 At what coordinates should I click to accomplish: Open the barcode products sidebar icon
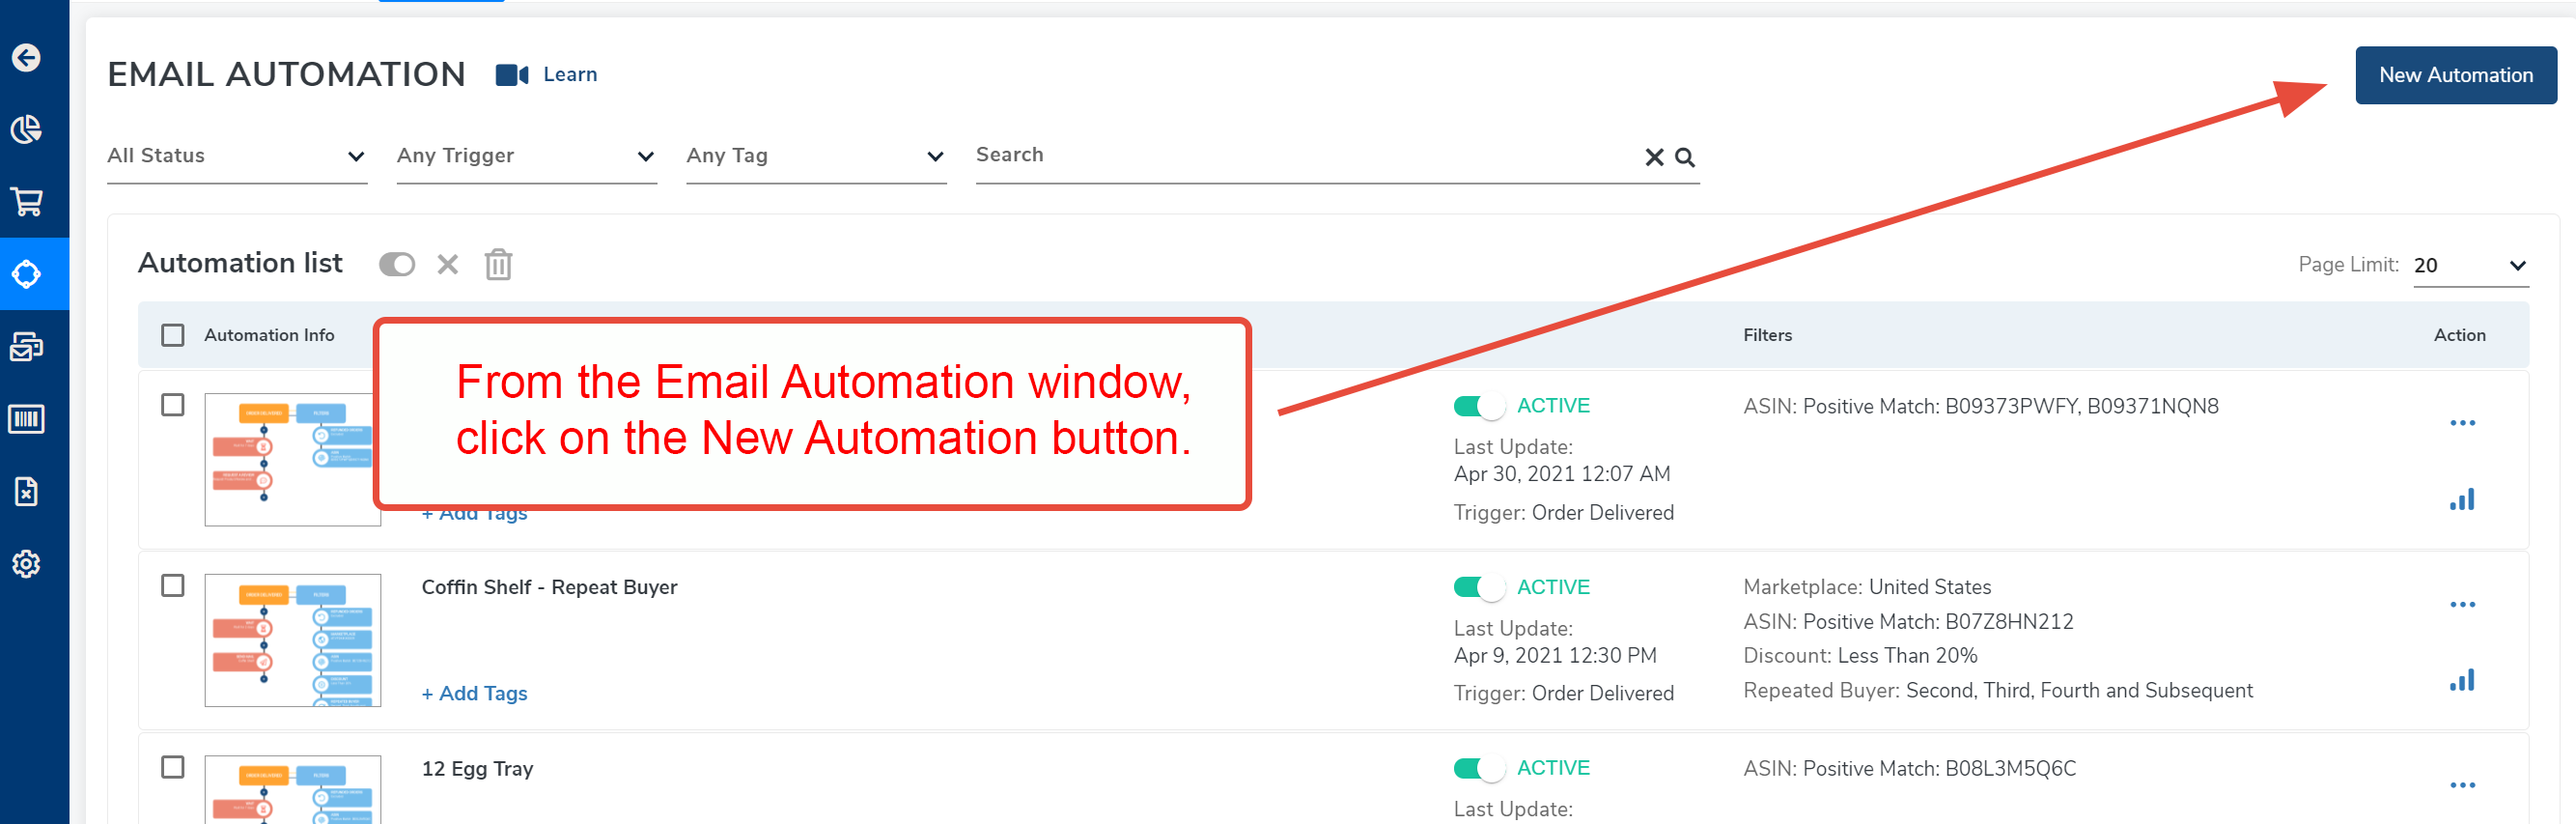pyautogui.click(x=27, y=419)
